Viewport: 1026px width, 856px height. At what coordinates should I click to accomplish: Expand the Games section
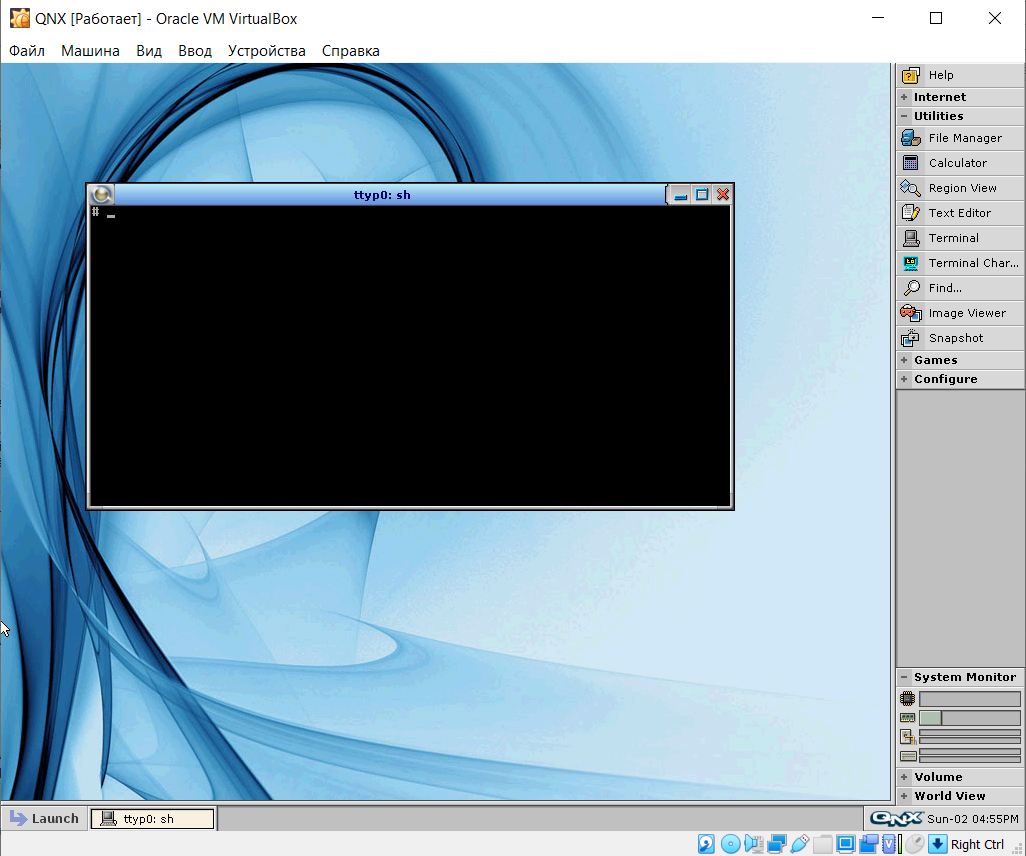pyautogui.click(x=959, y=360)
